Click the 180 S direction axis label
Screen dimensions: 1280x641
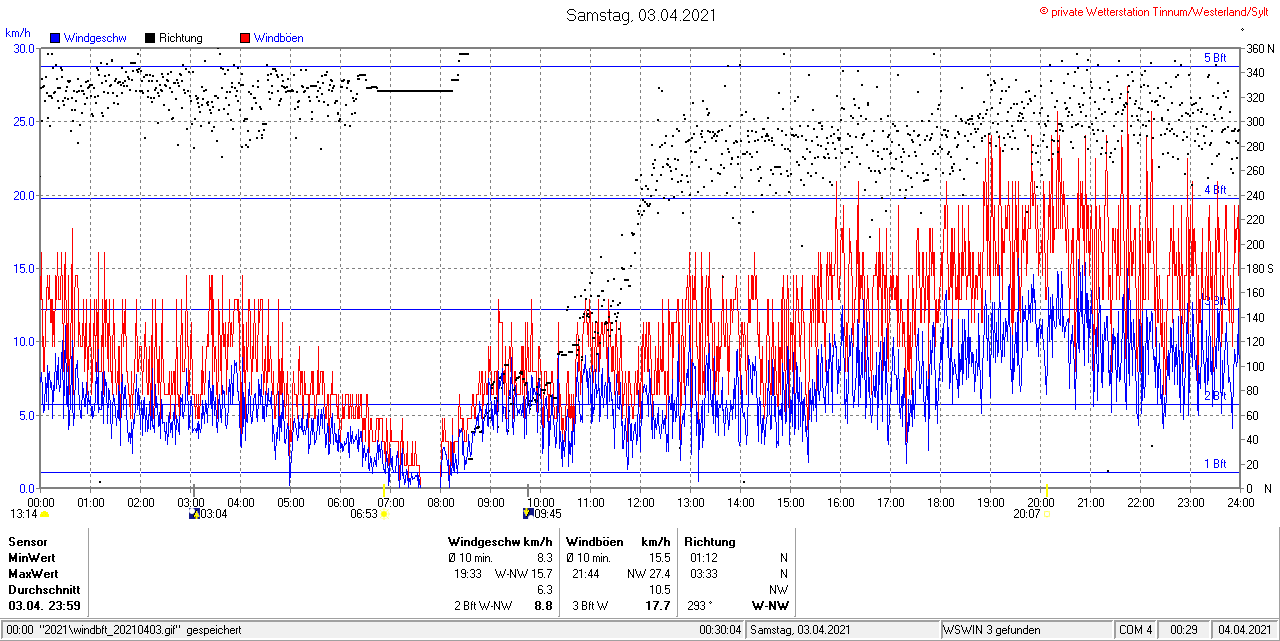[1259, 268]
